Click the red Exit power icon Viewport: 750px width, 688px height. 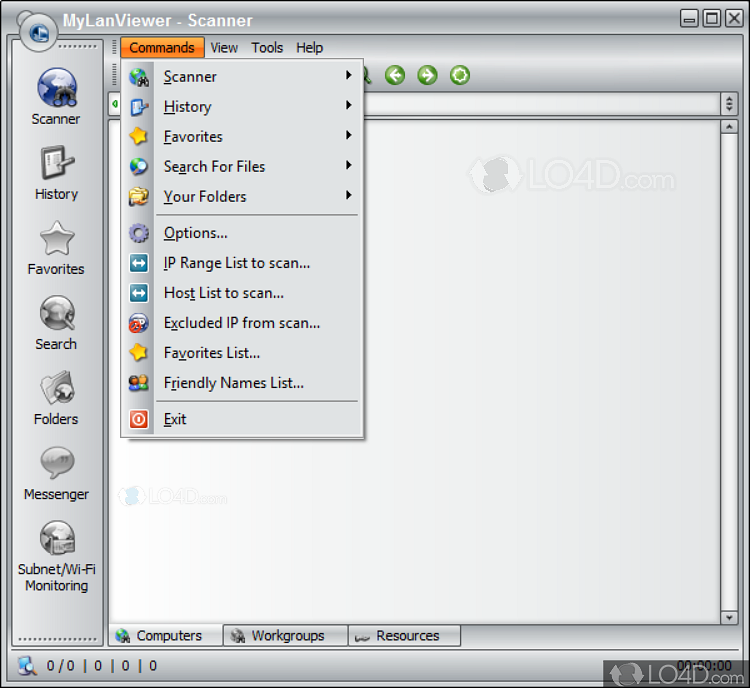139,419
